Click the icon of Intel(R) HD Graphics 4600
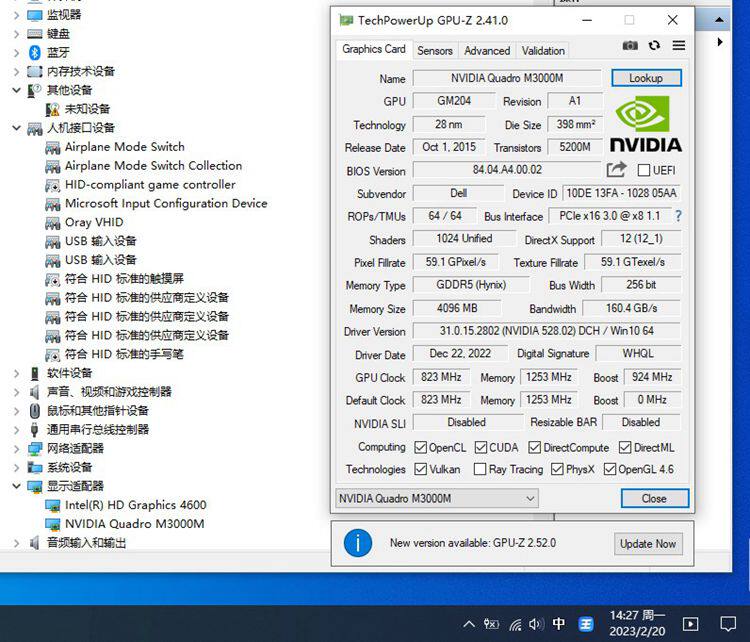 52,505
